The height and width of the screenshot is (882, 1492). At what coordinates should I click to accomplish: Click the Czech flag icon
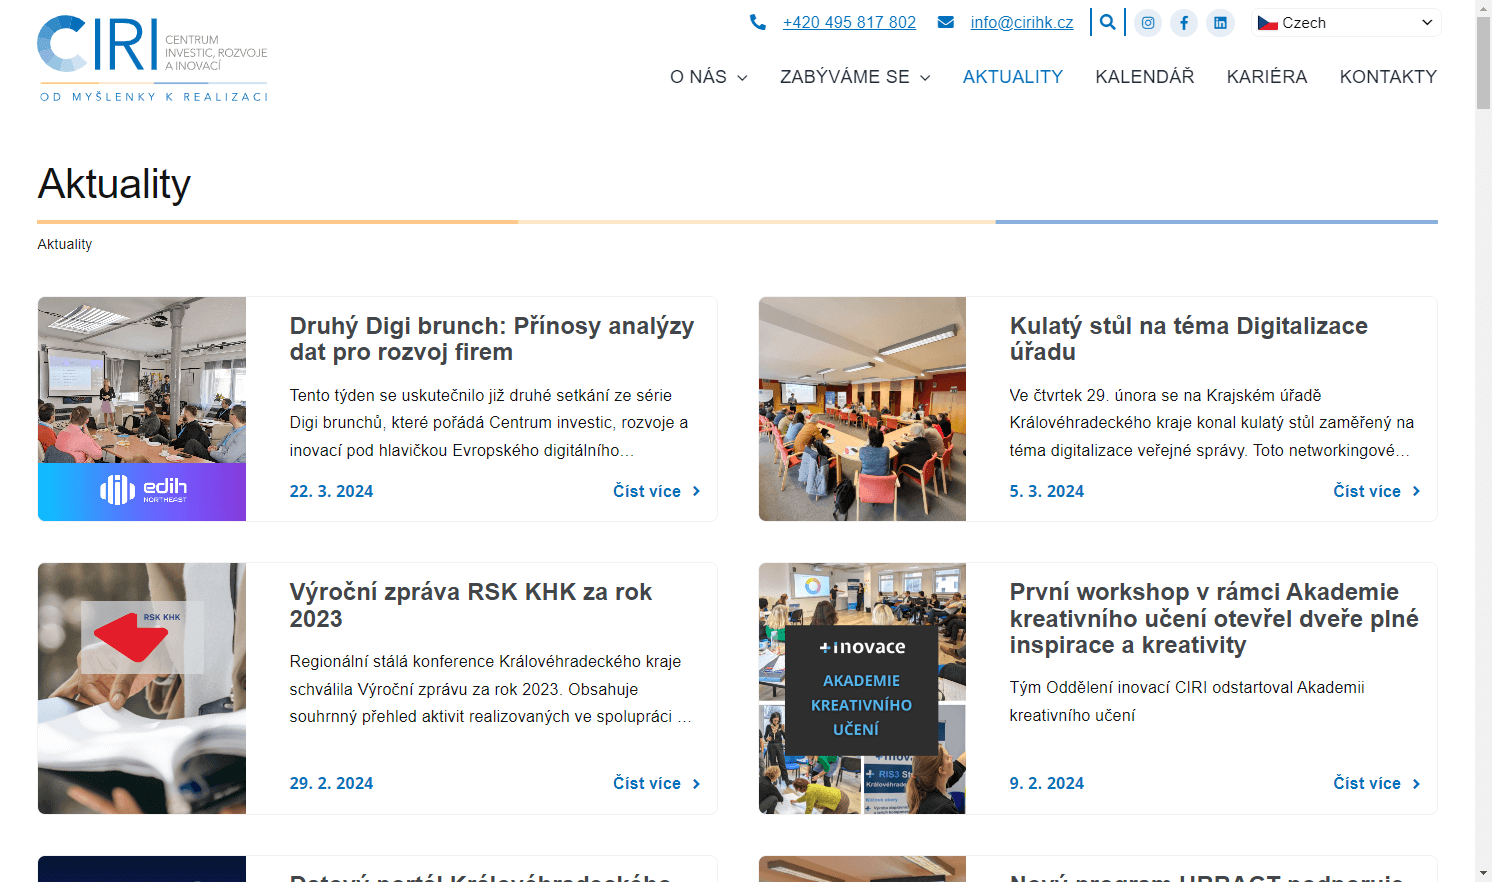tap(1268, 22)
